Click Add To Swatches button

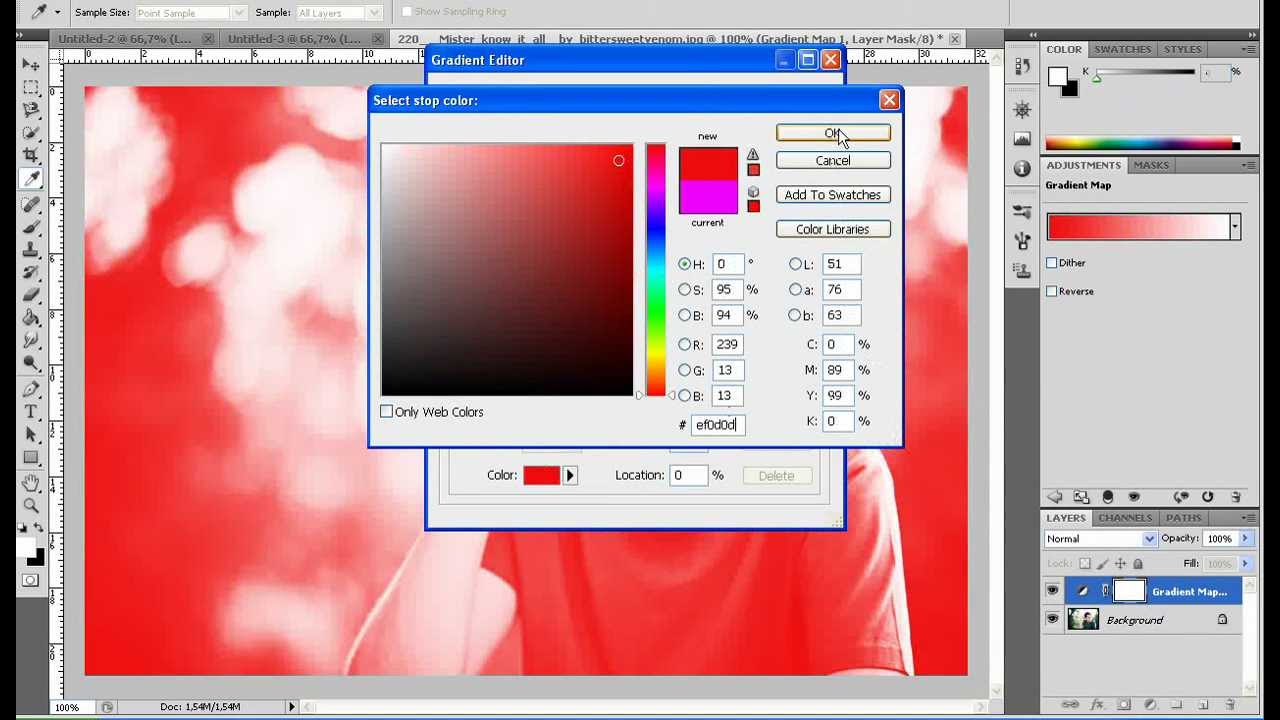tap(833, 195)
